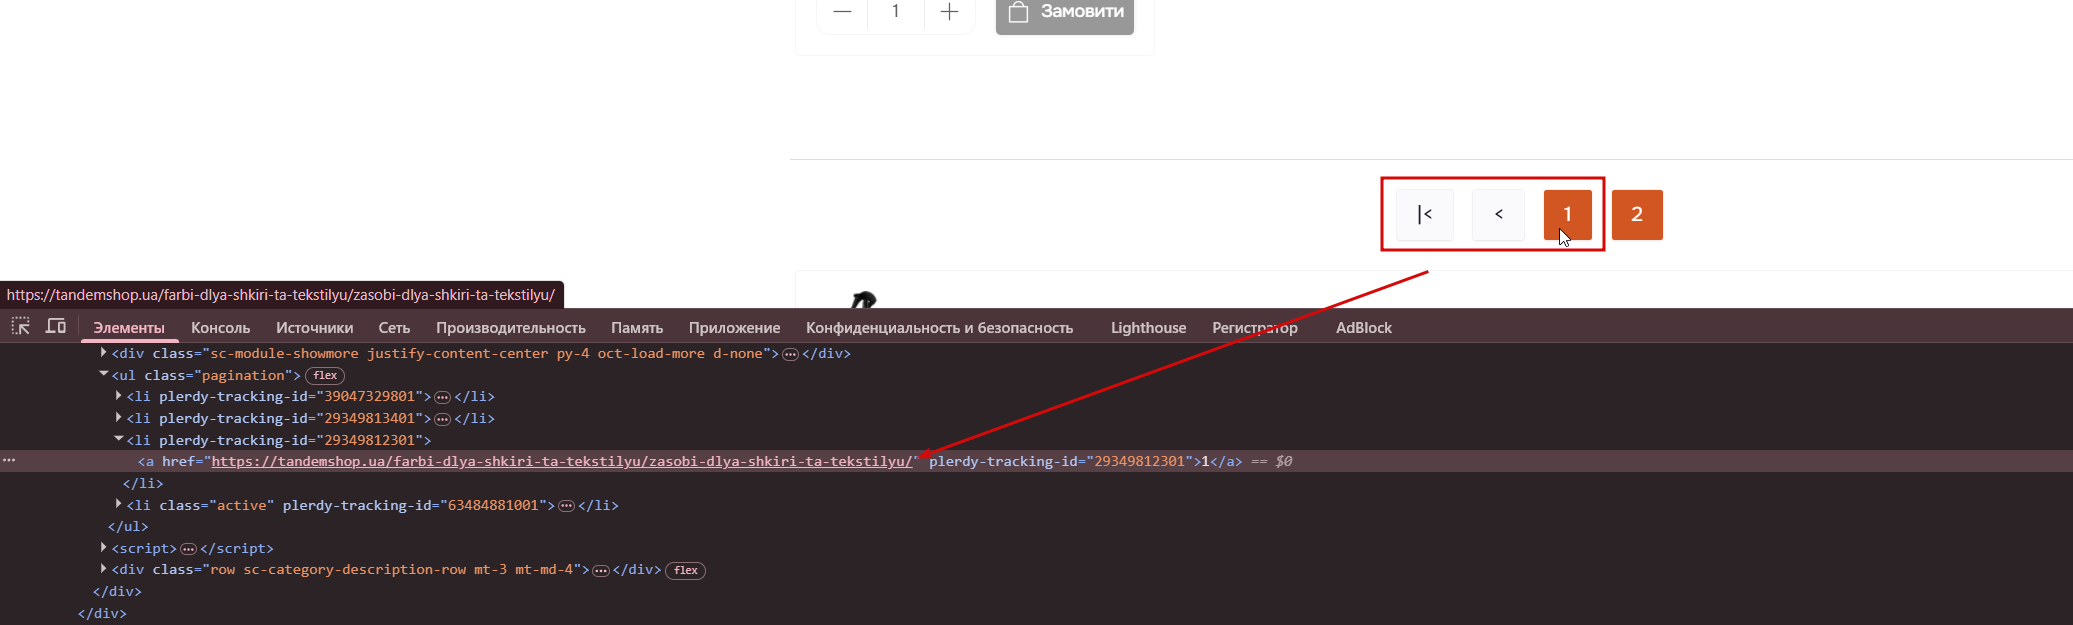The image size is (2073, 625).
Task: Select the closing </li> tag line
Action: [143, 483]
